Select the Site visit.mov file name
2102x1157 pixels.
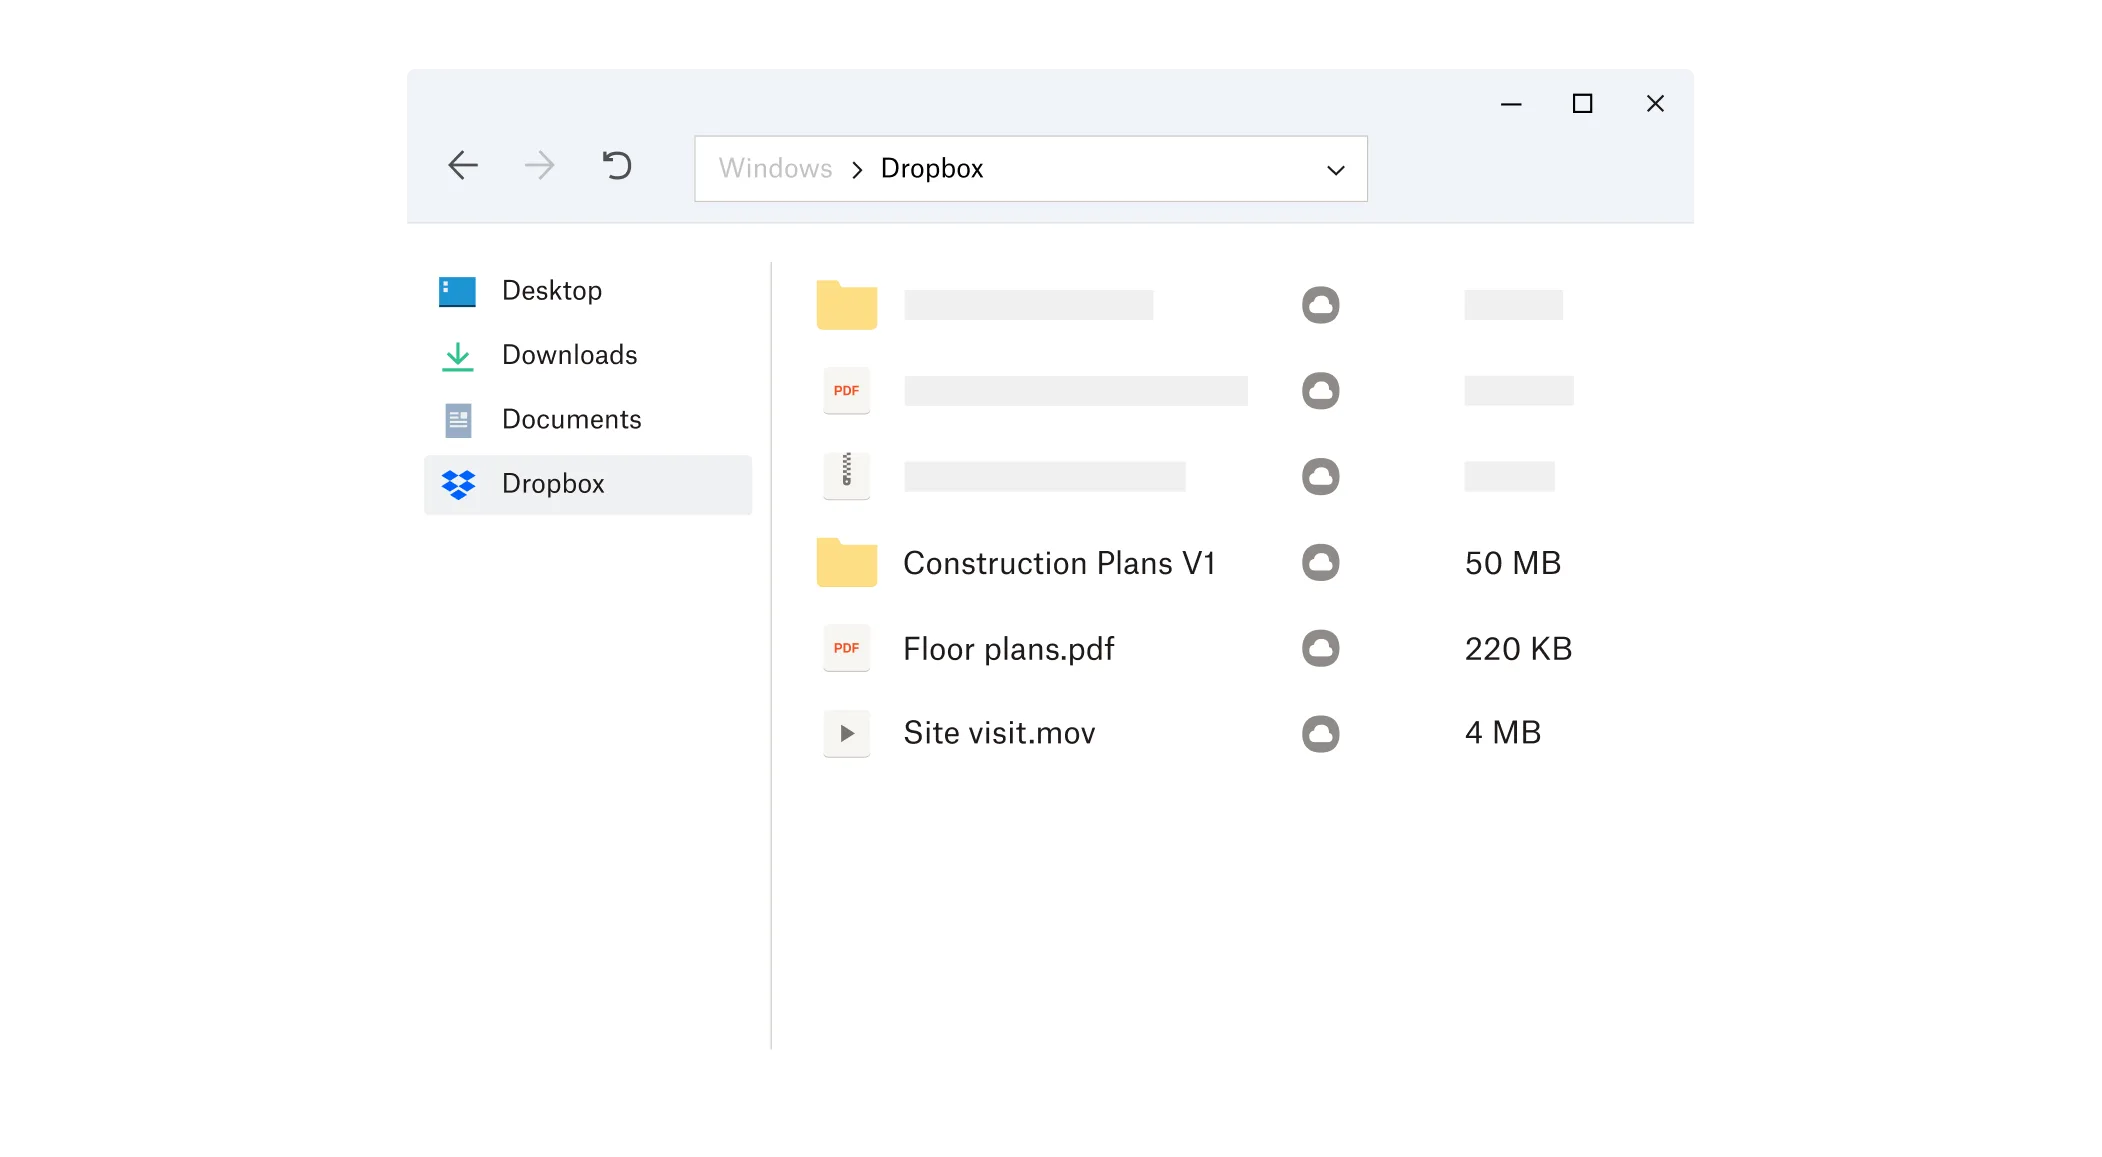[x=999, y=733]
